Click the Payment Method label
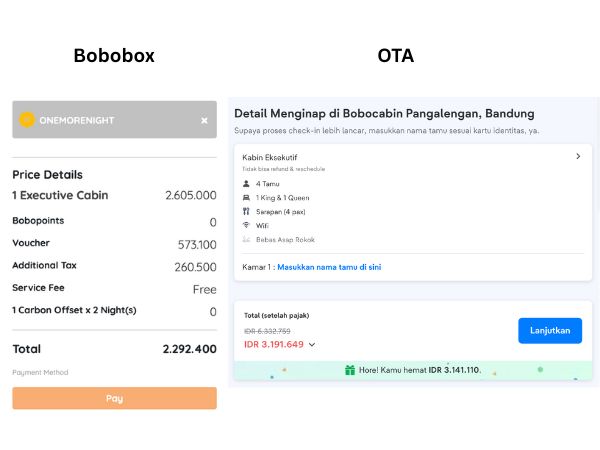Screen dimensions: 600x450 [x=40, y=372]
